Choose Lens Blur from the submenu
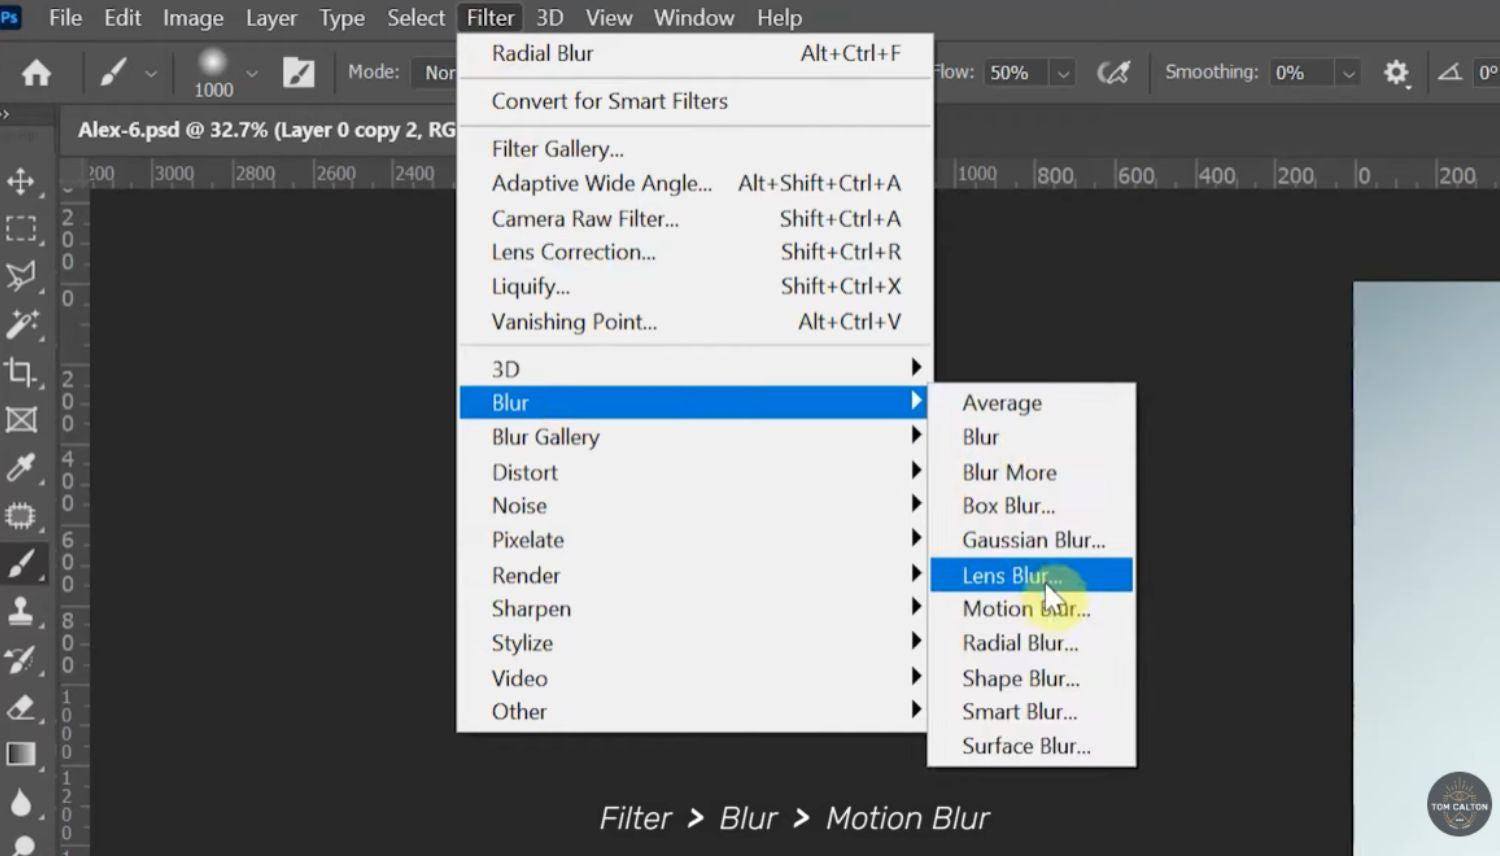Viewport: 1500px width, 856px height. coord(1031,575)
